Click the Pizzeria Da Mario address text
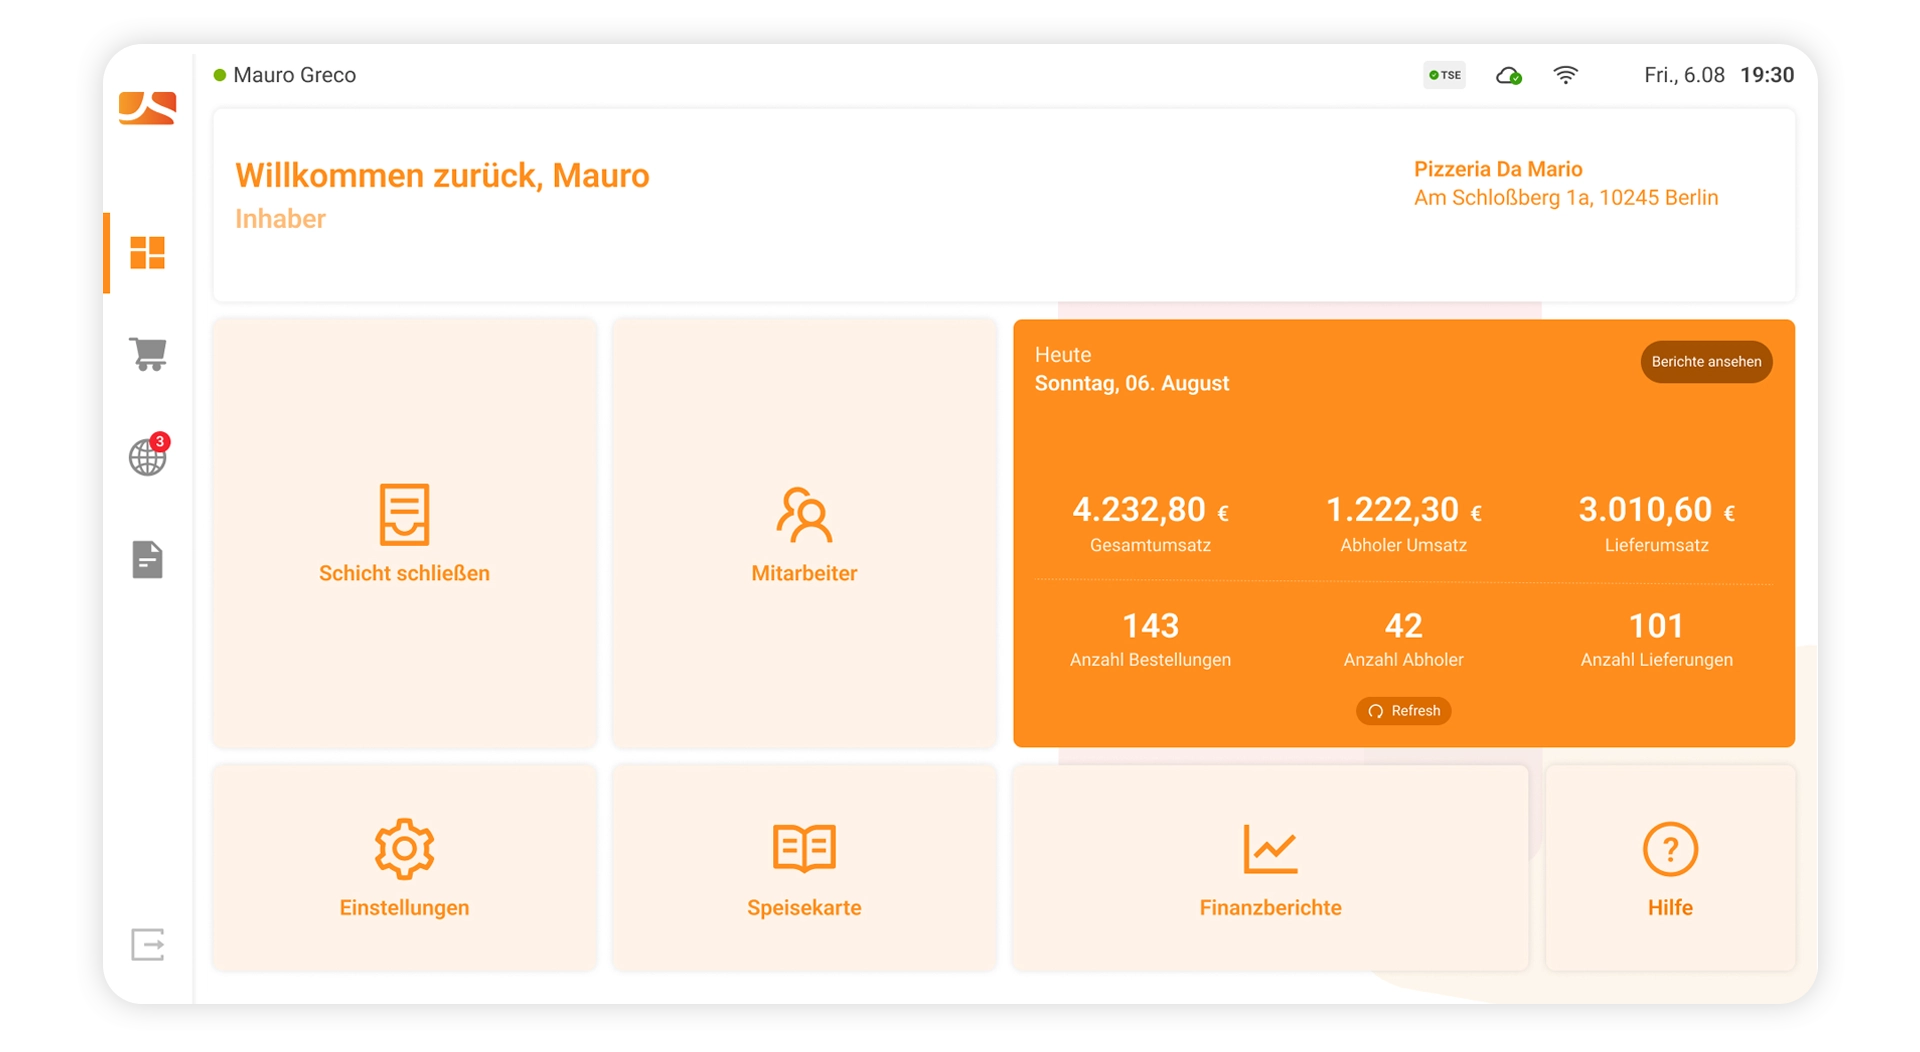1920x1052 pixels. coord(1566,198)
